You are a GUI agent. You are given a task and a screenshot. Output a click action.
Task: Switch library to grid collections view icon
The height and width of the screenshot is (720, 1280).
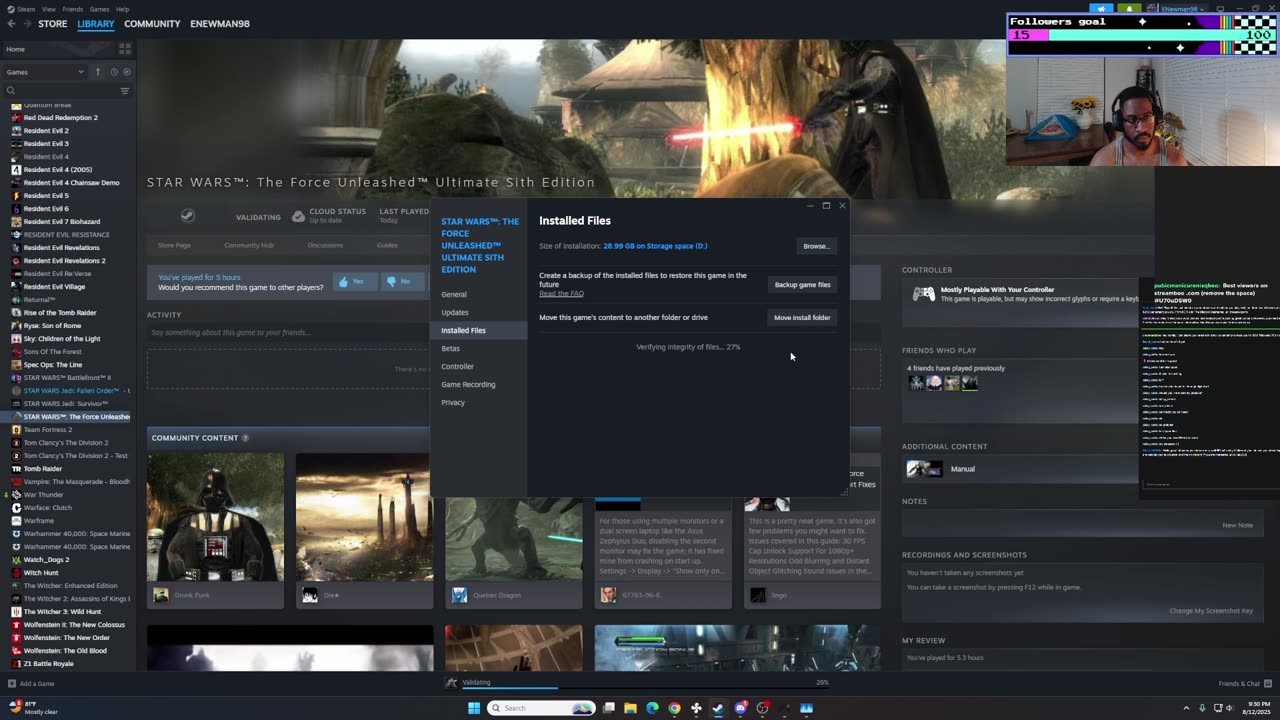pos(125,48)
